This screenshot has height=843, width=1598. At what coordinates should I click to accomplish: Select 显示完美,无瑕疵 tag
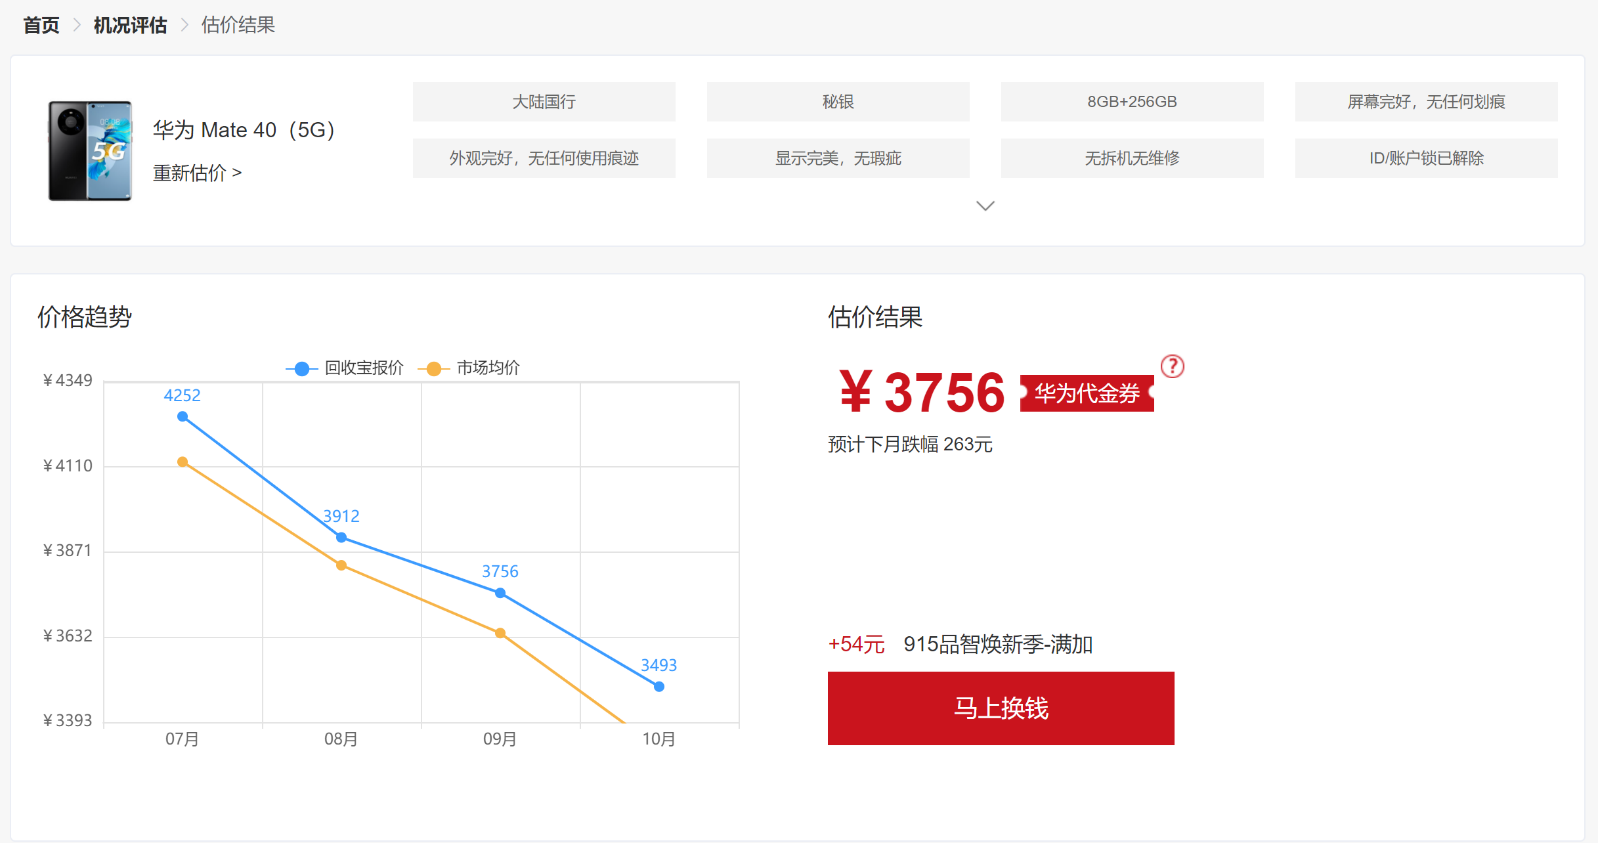[x=838, y=158]
